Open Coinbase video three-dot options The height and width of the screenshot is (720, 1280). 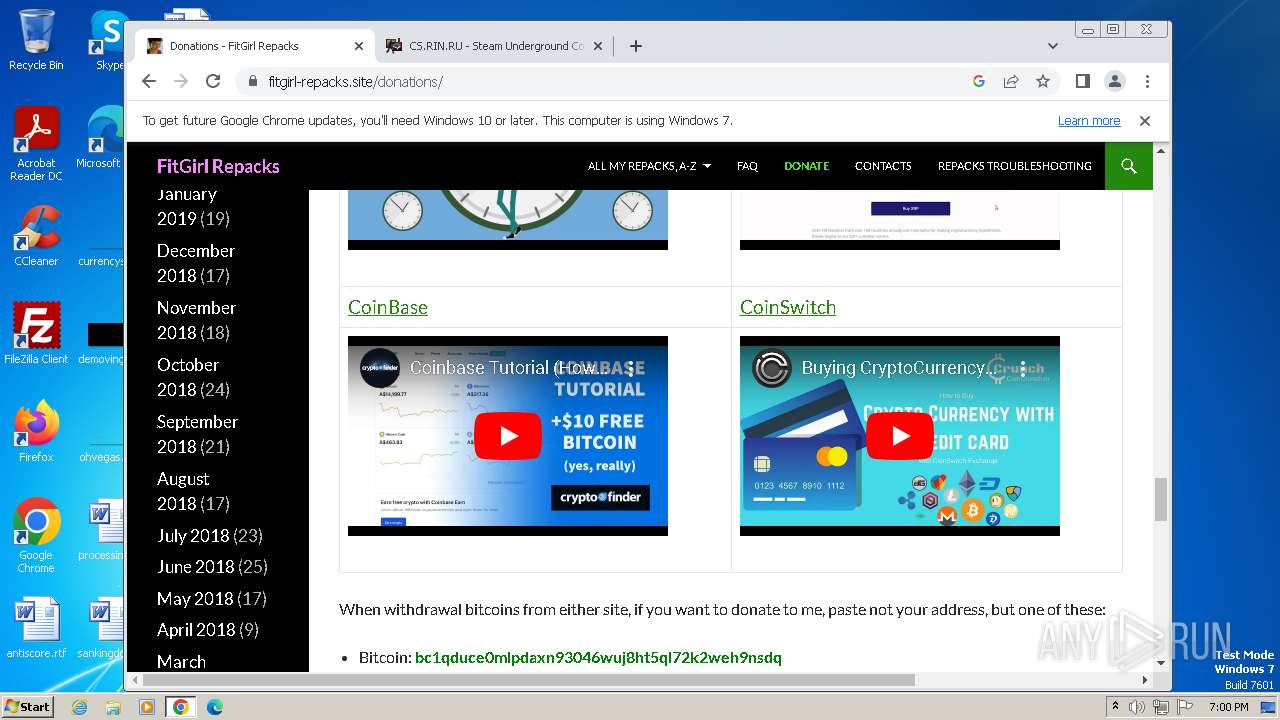tap(631, 368)
